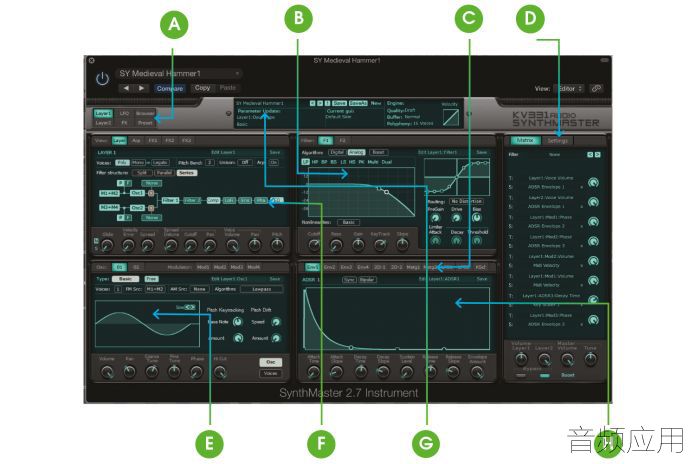Set filter structure to Series
Viewport: 696px width, 464px height.
tap(186, 173)
